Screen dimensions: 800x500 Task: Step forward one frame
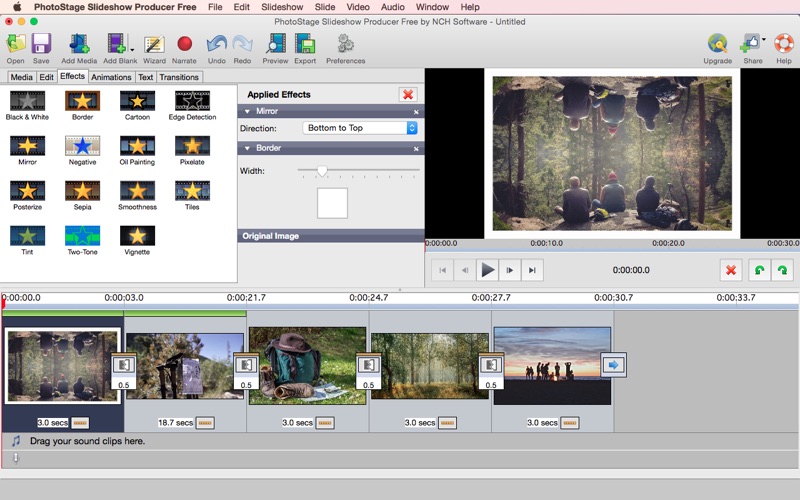(x=510, y=270)
